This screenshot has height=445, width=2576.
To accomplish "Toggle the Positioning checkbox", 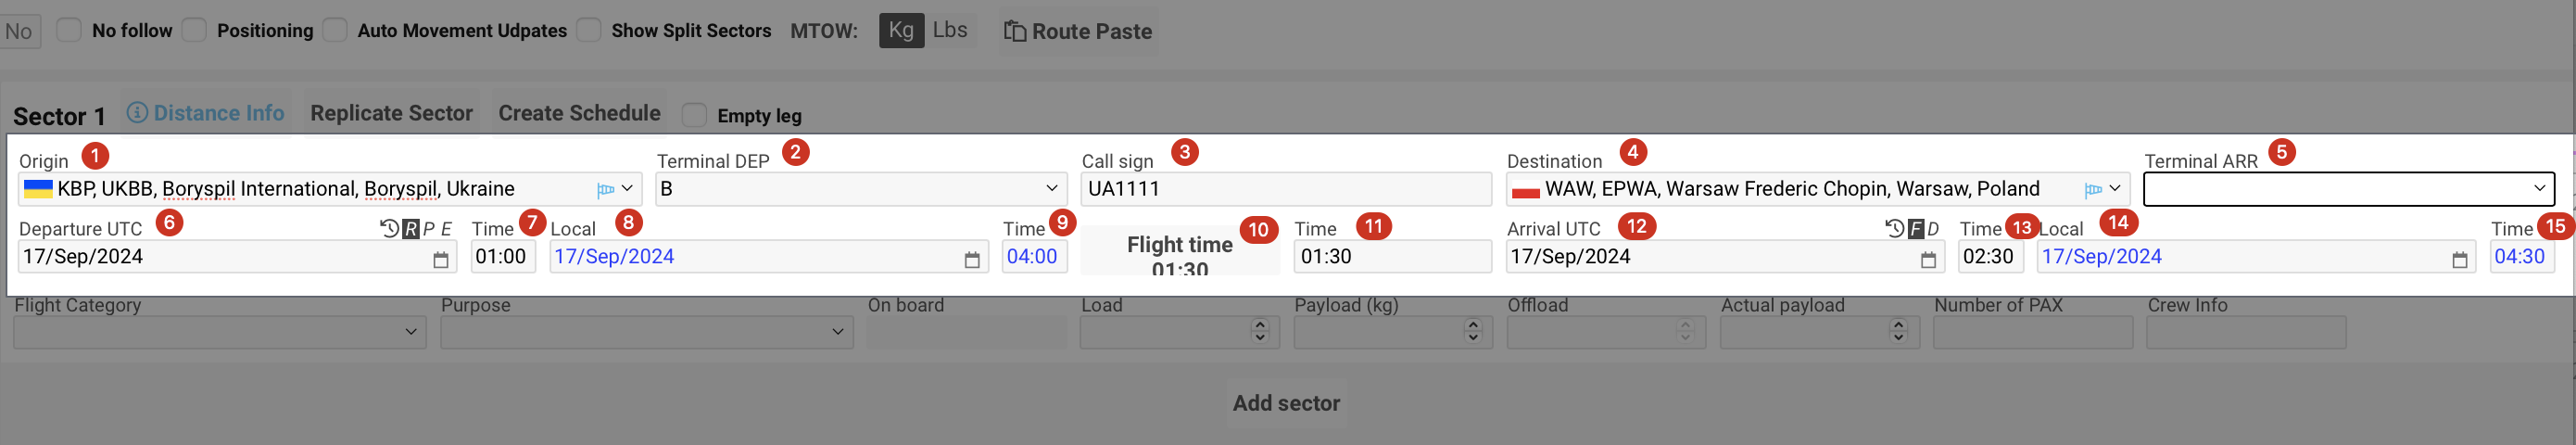I will (195, 30).
